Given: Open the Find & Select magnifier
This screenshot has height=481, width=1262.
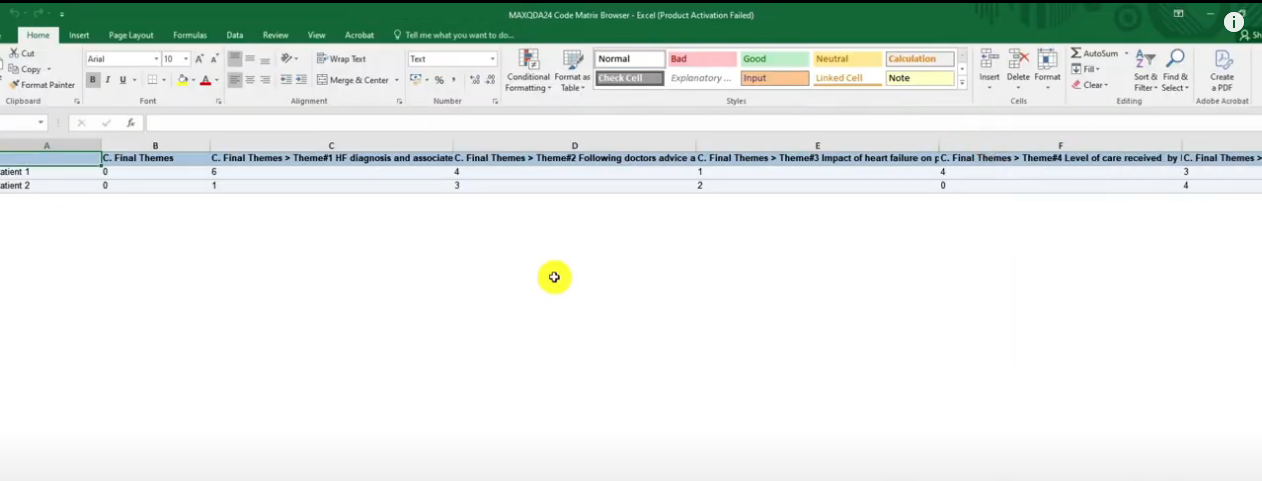Looking at the screenshot, I should point(1175,60).
